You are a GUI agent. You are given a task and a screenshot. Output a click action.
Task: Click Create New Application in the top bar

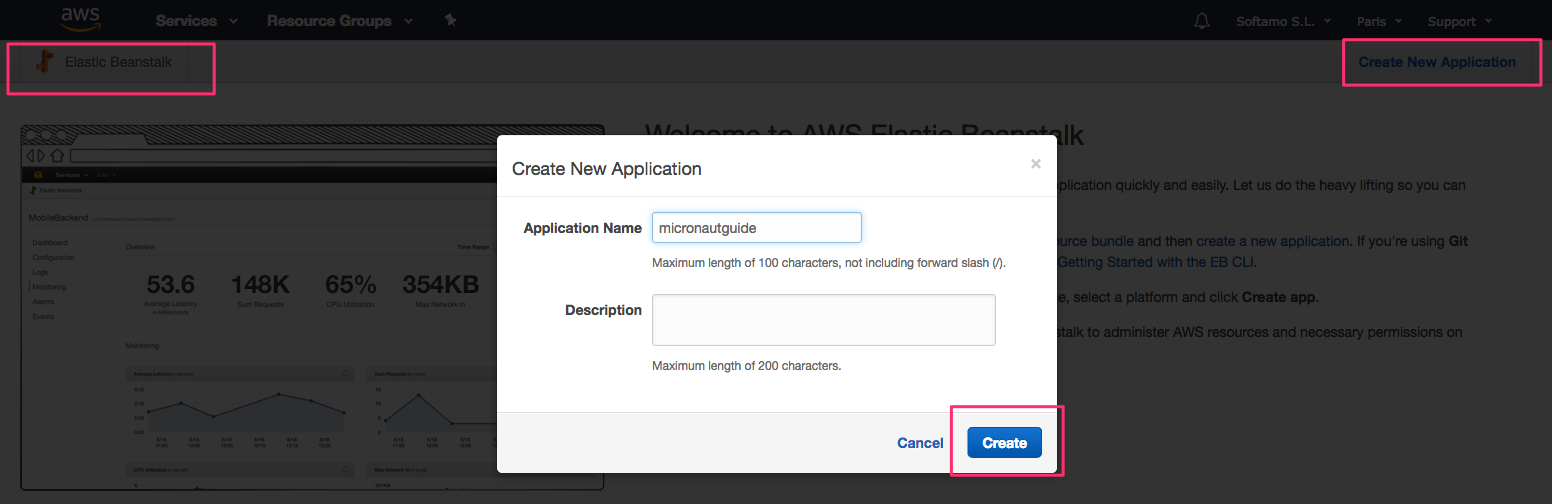tap(1436, 62)
